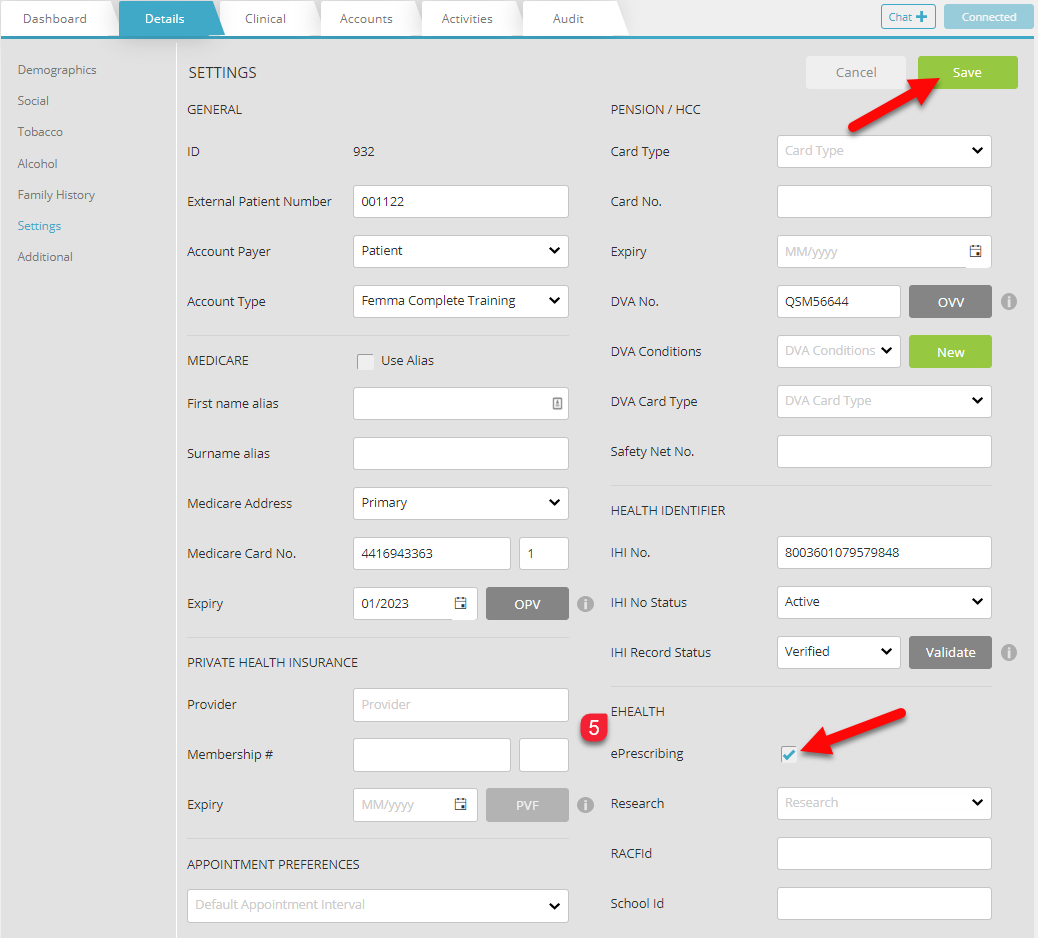This screenshot has height=938, width=1038.
Task: Click Medicare Card No. field
Action: [x=432, y=553]
